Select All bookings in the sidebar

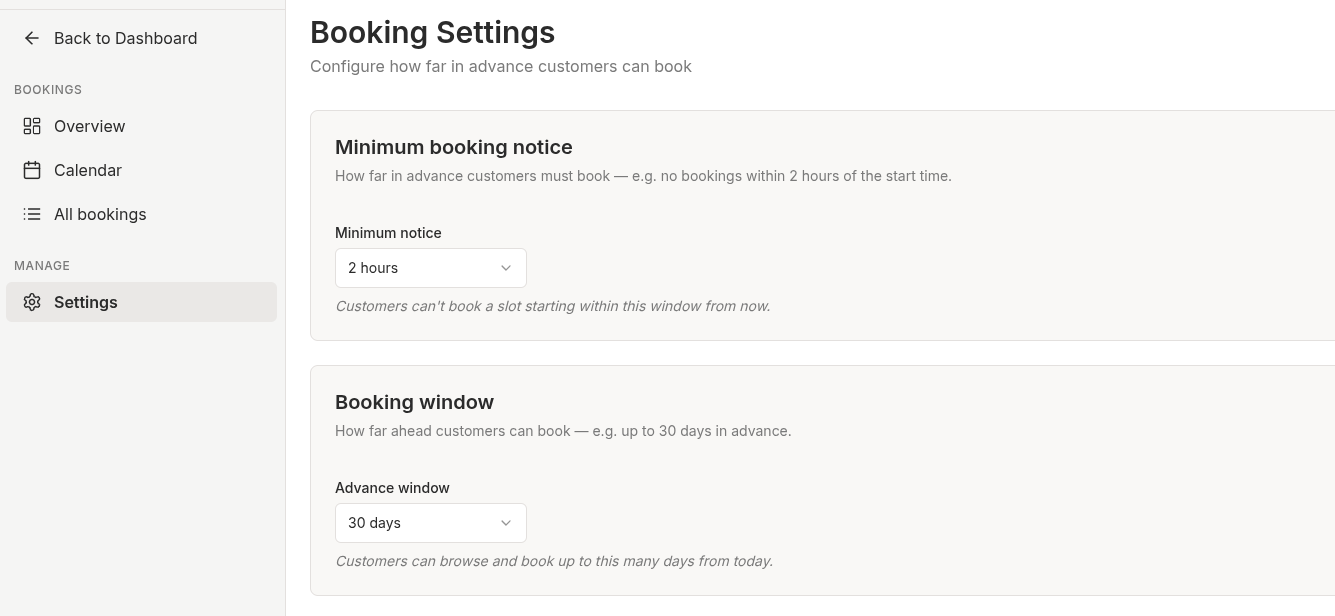point(141,214)
